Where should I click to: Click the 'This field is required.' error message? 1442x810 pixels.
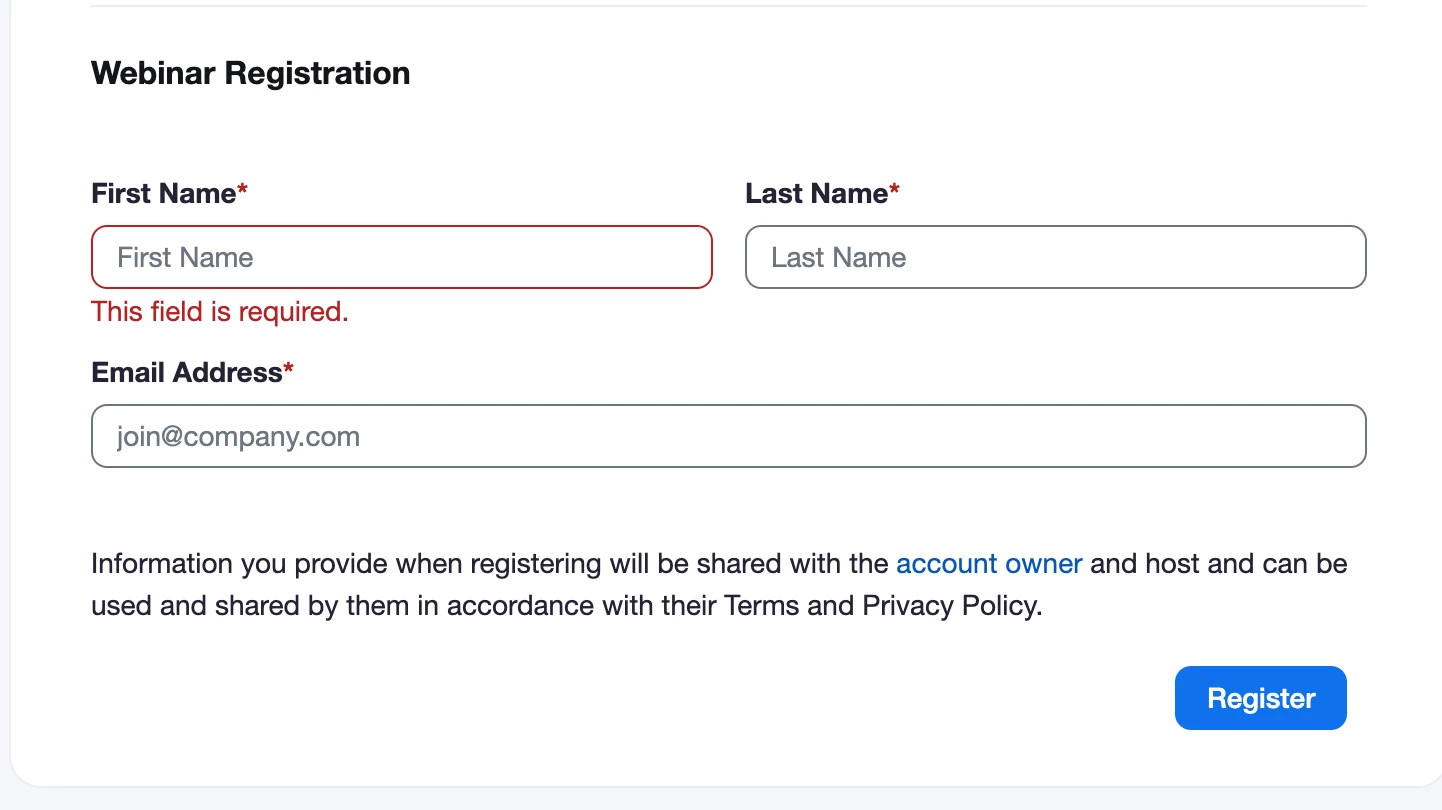click(220, 312)
